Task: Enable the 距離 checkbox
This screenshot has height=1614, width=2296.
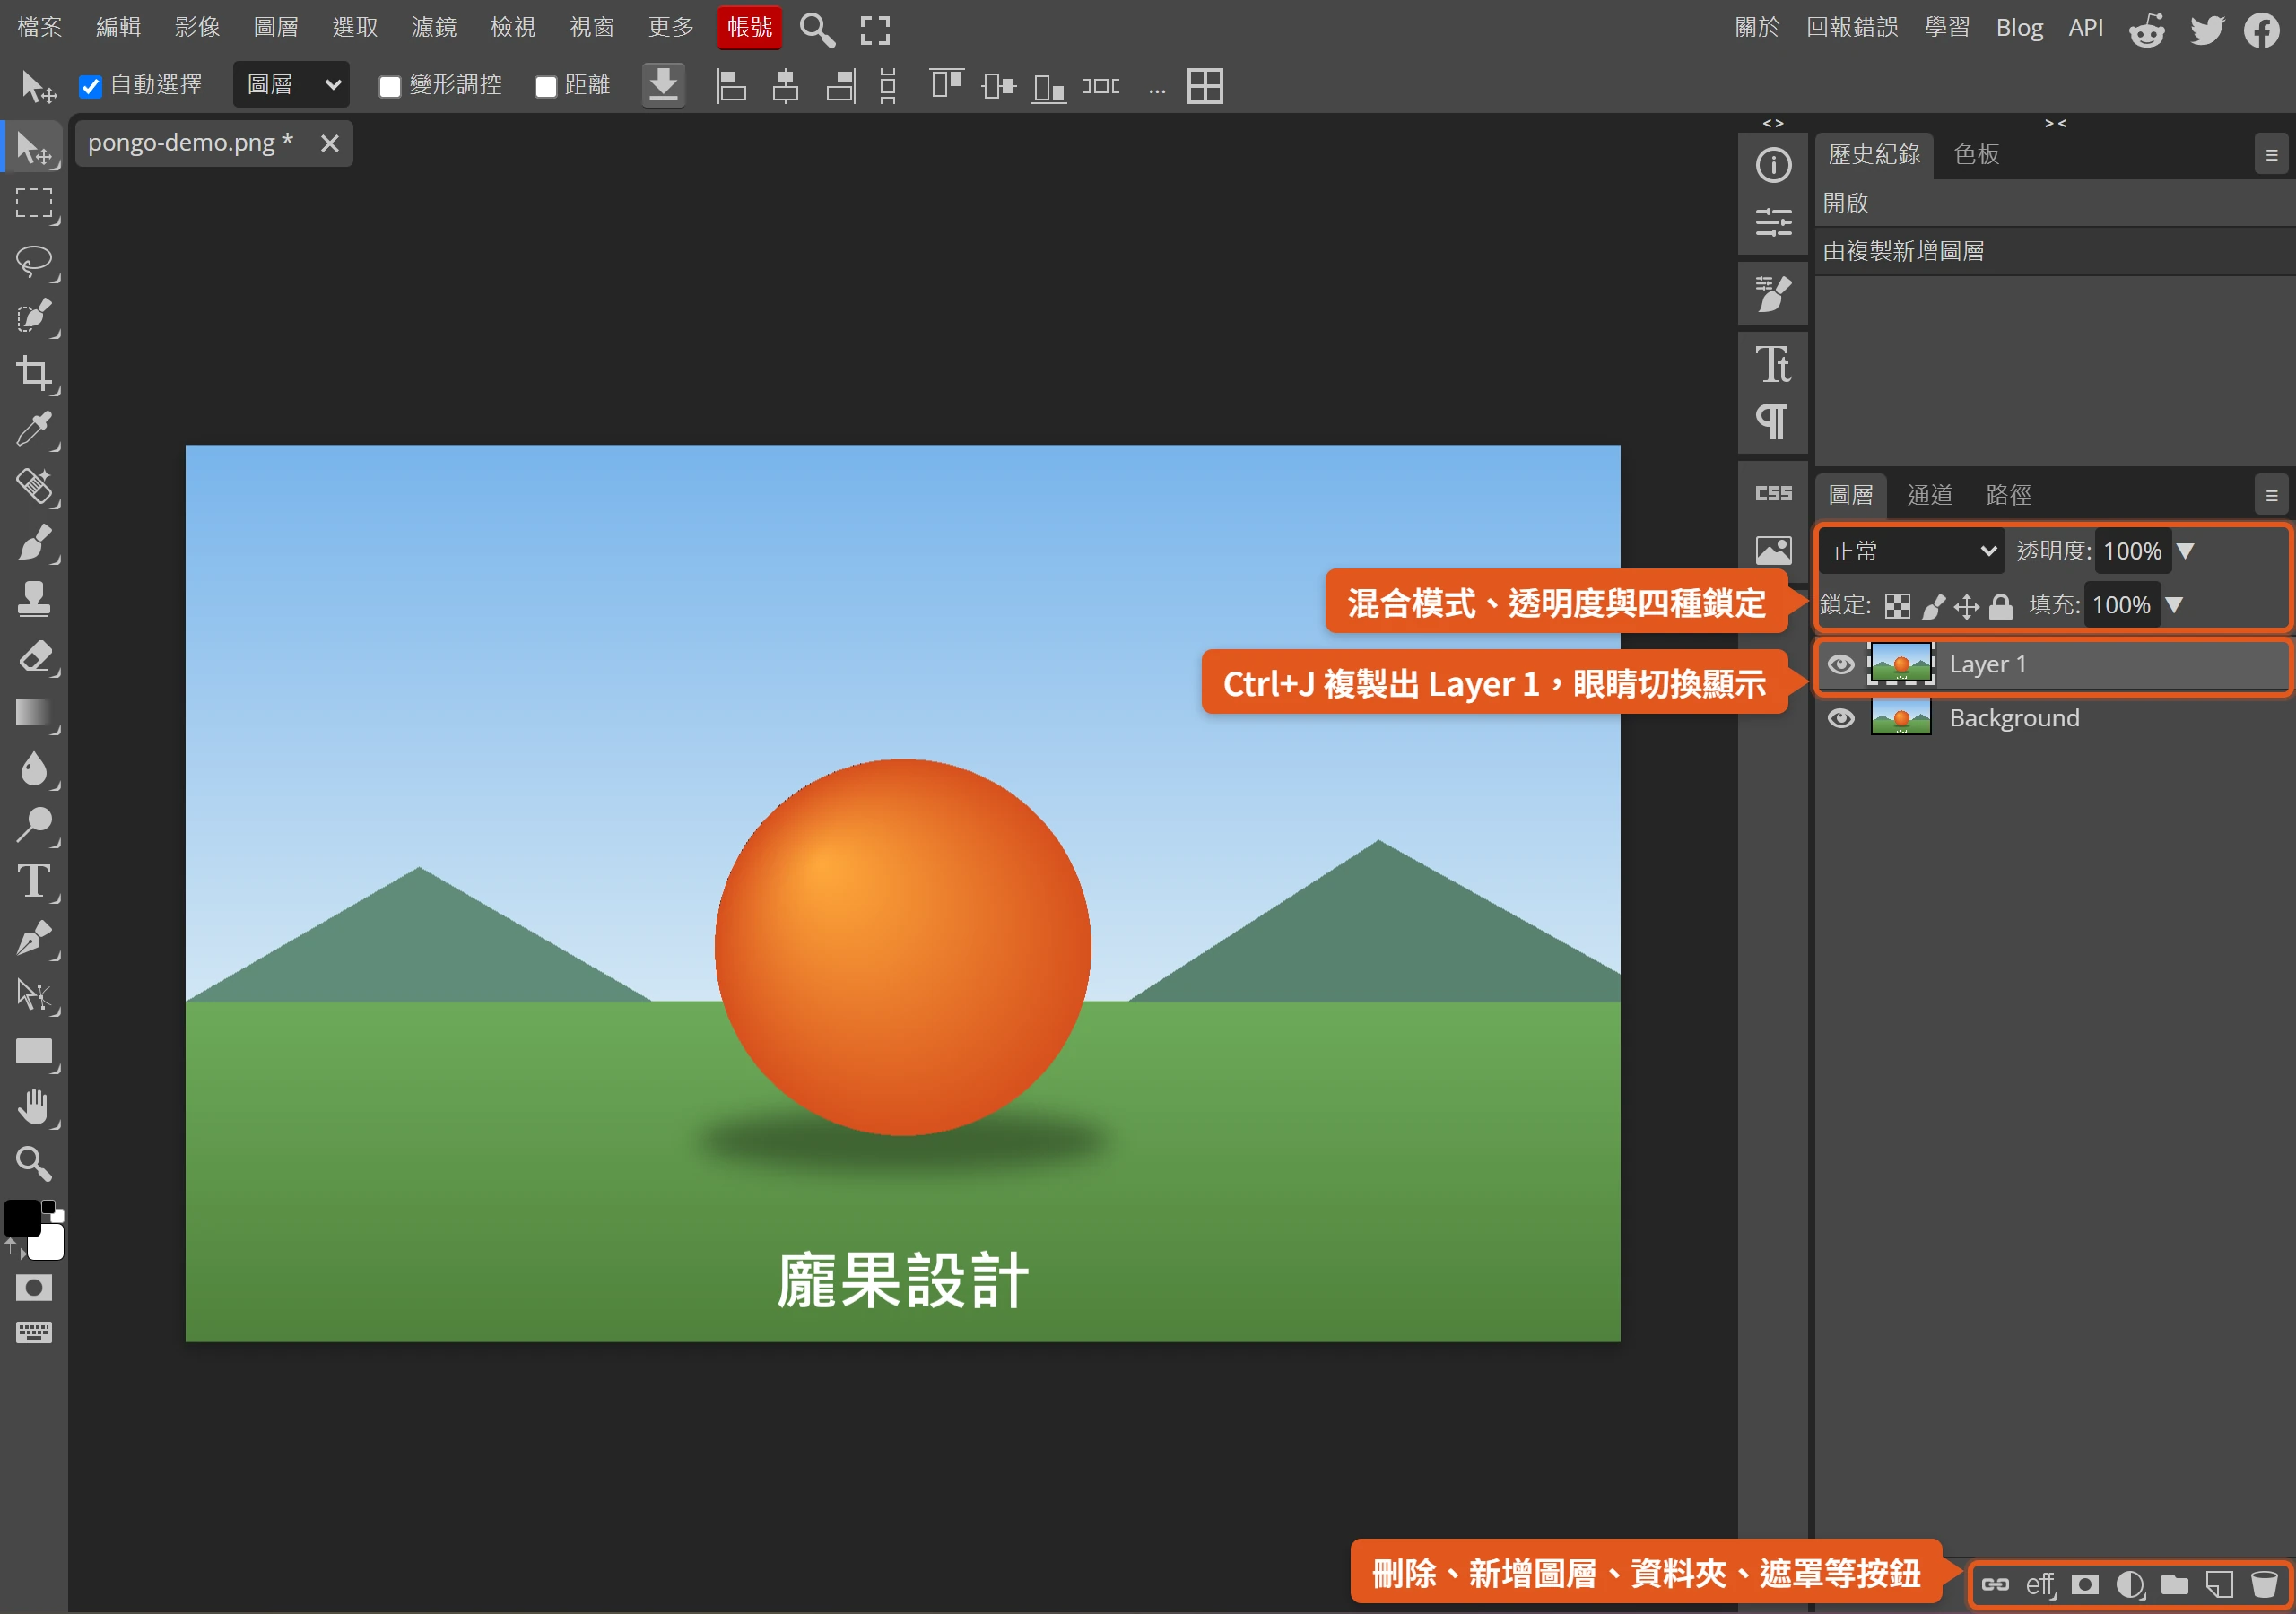Action: coord(546,86)
